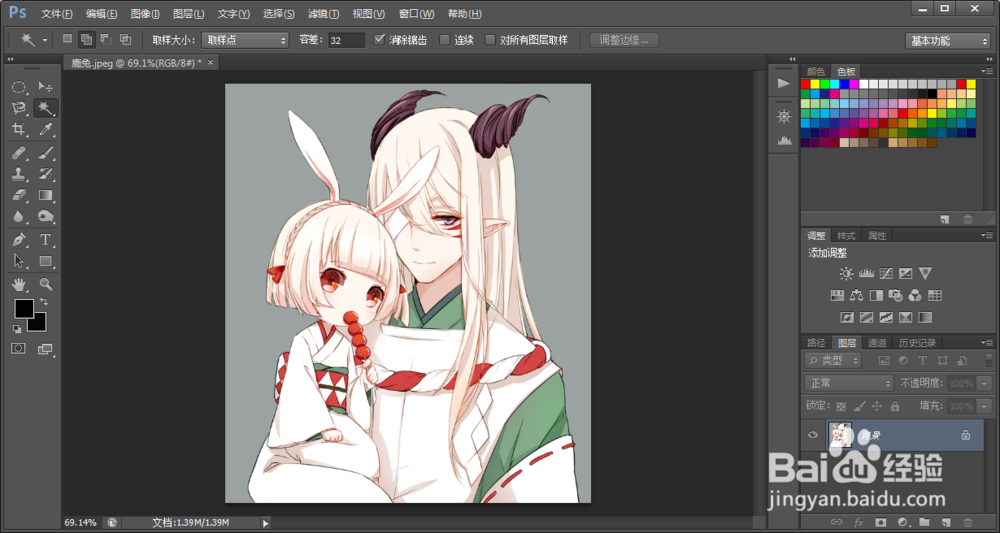Image resolution: width=1000 pixels, height=533 pixels.
Task: Open the blend mode dropdown (正常)
Action: point(849,383)
